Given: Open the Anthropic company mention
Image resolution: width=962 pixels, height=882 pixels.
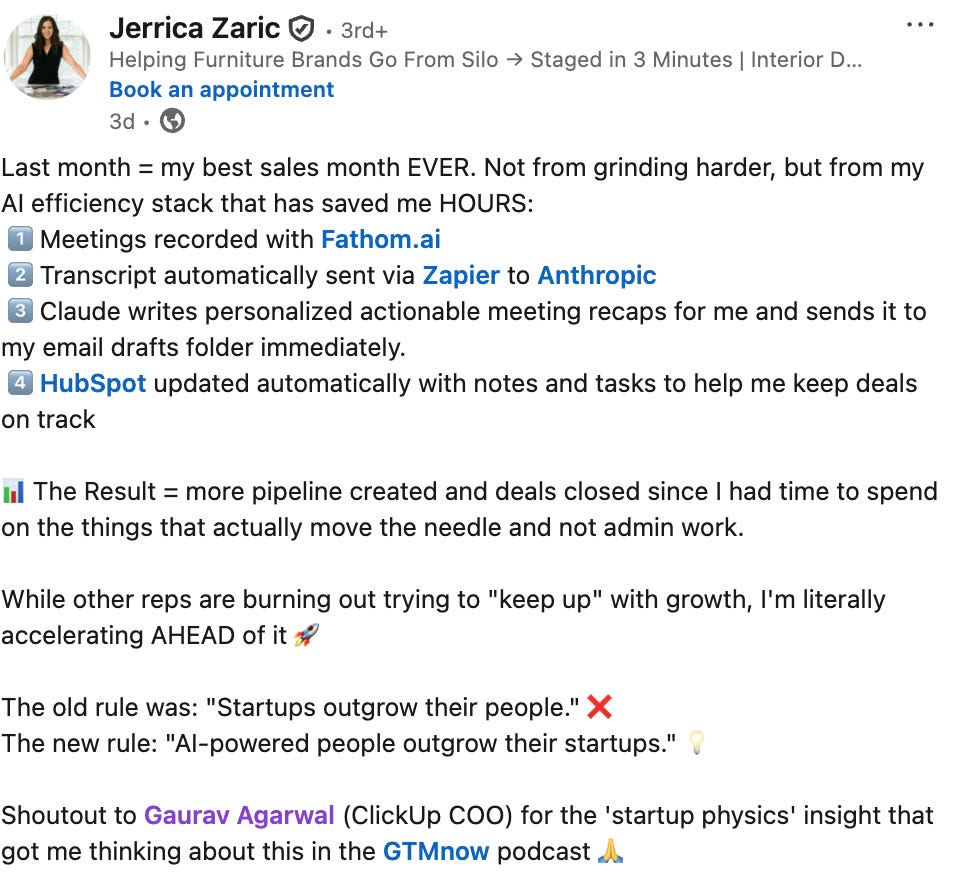Looking at the screenshot, I should [x=596, y=275].
